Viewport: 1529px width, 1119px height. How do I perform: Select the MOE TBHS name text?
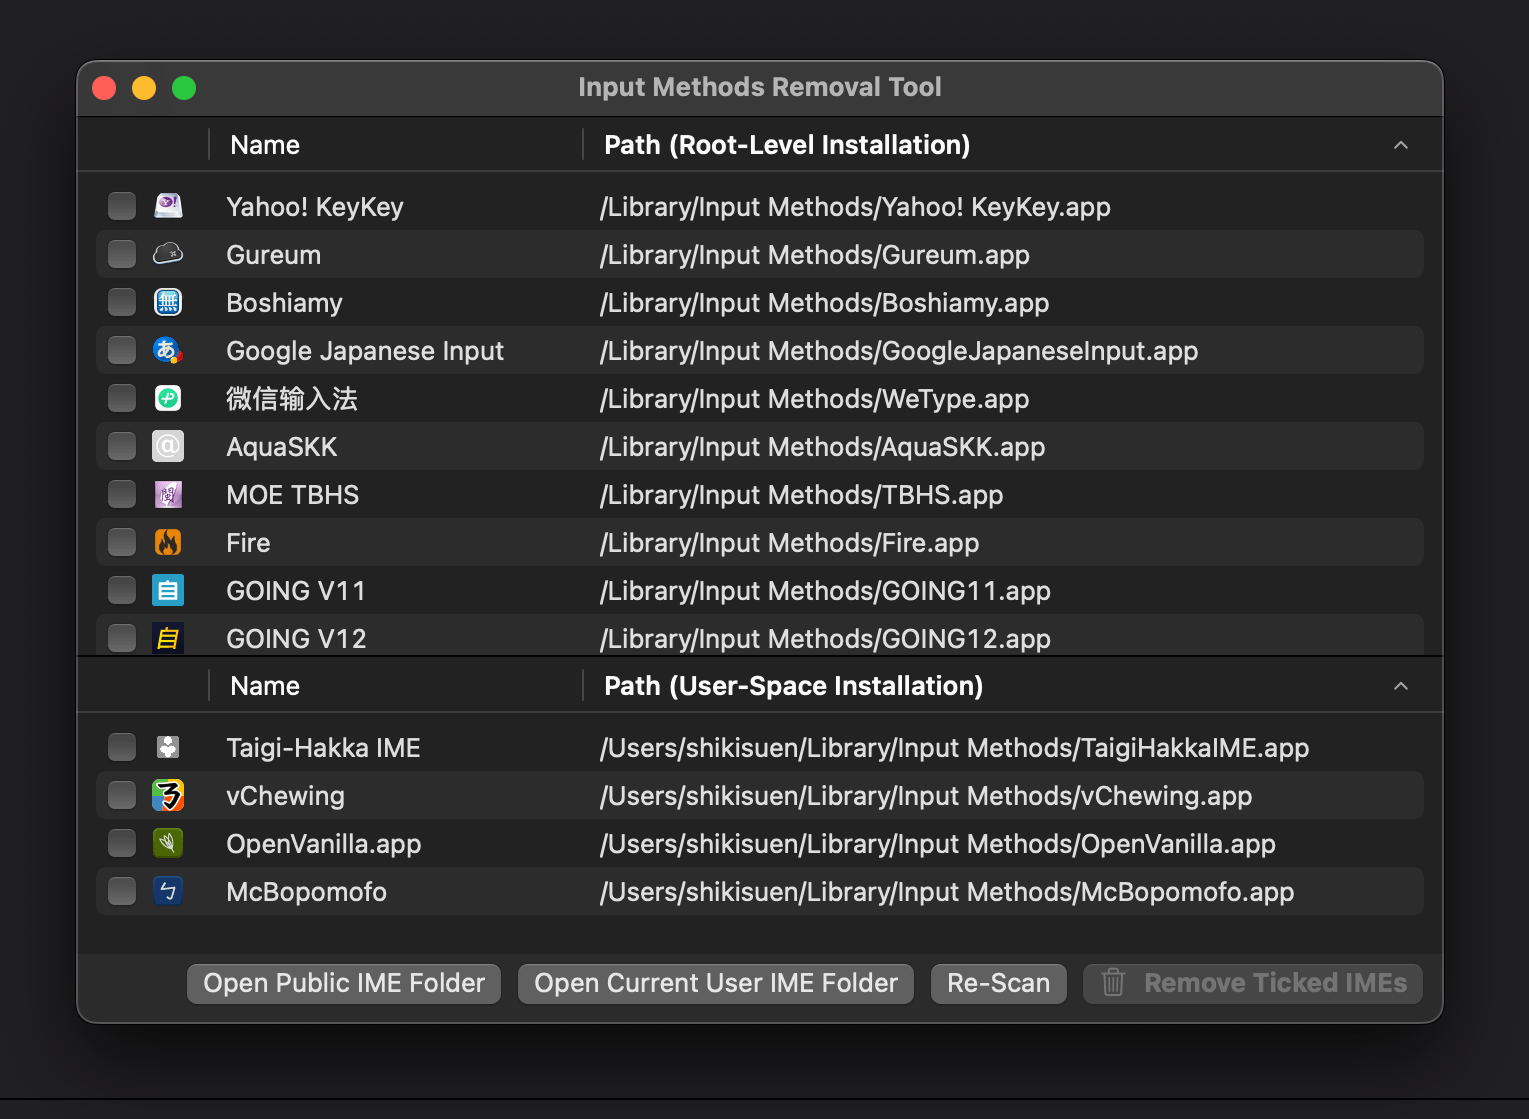[x=293, y=495]
